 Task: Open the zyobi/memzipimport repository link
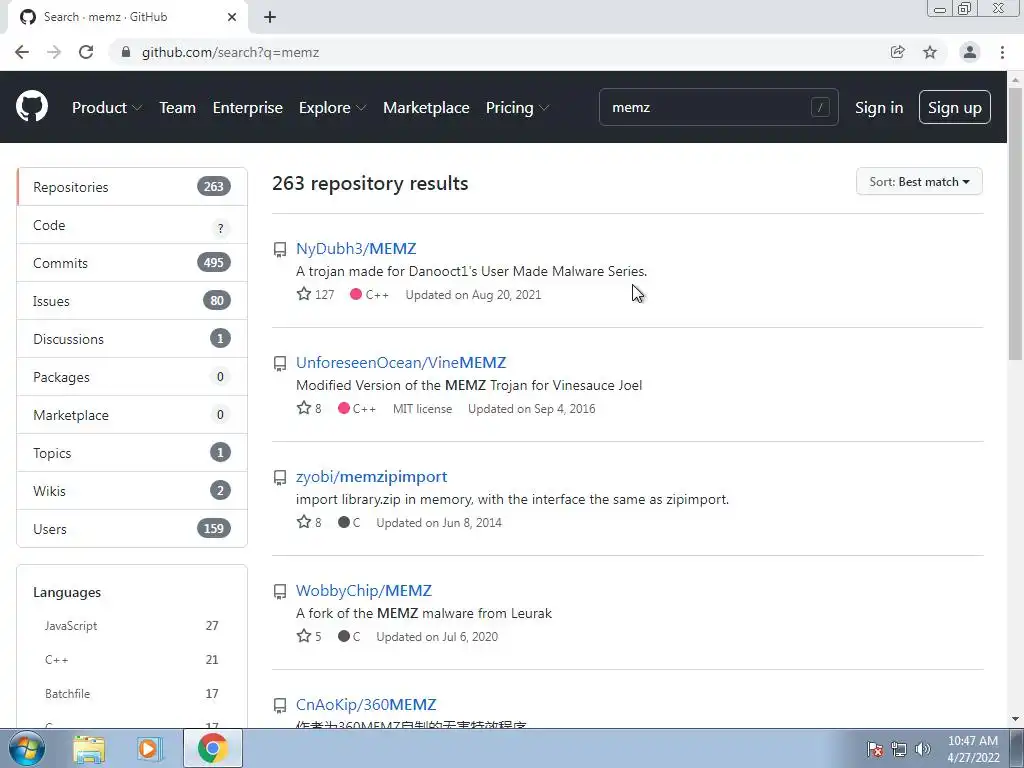372,477
